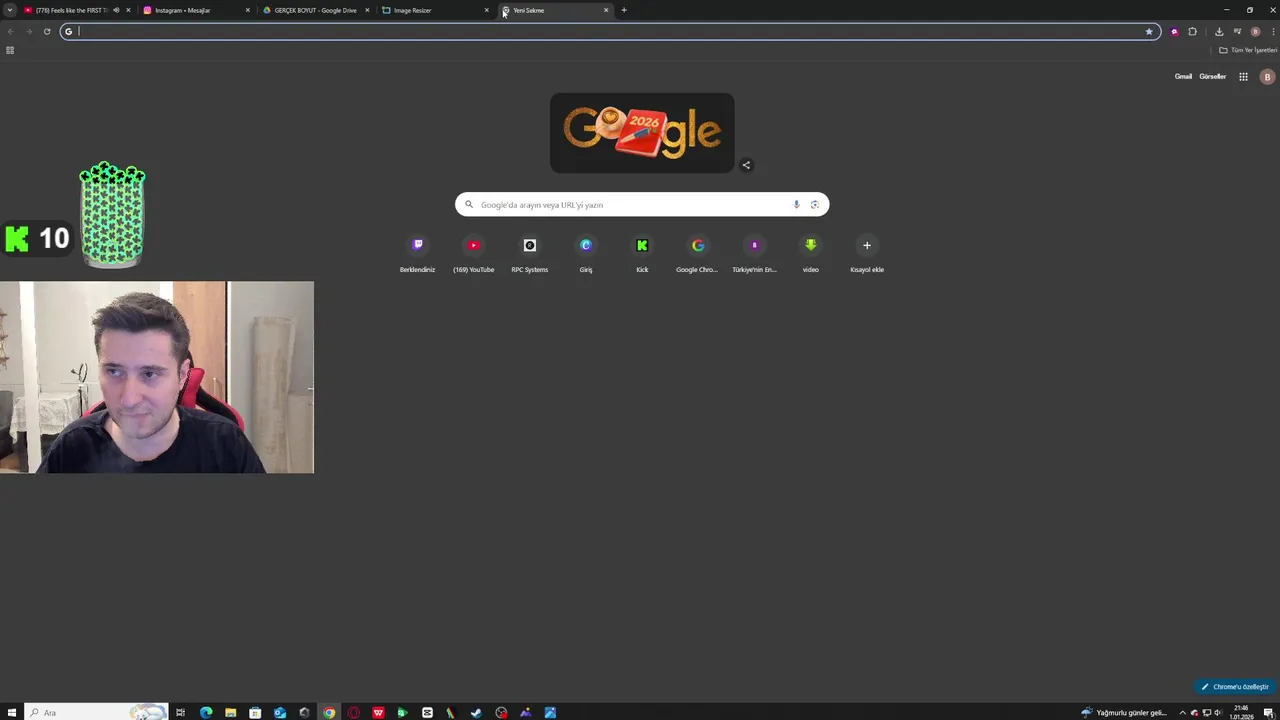This screenshot has height=720, width=1280.
Task: Open Task View in taskbar
Action: pos(180,713)
